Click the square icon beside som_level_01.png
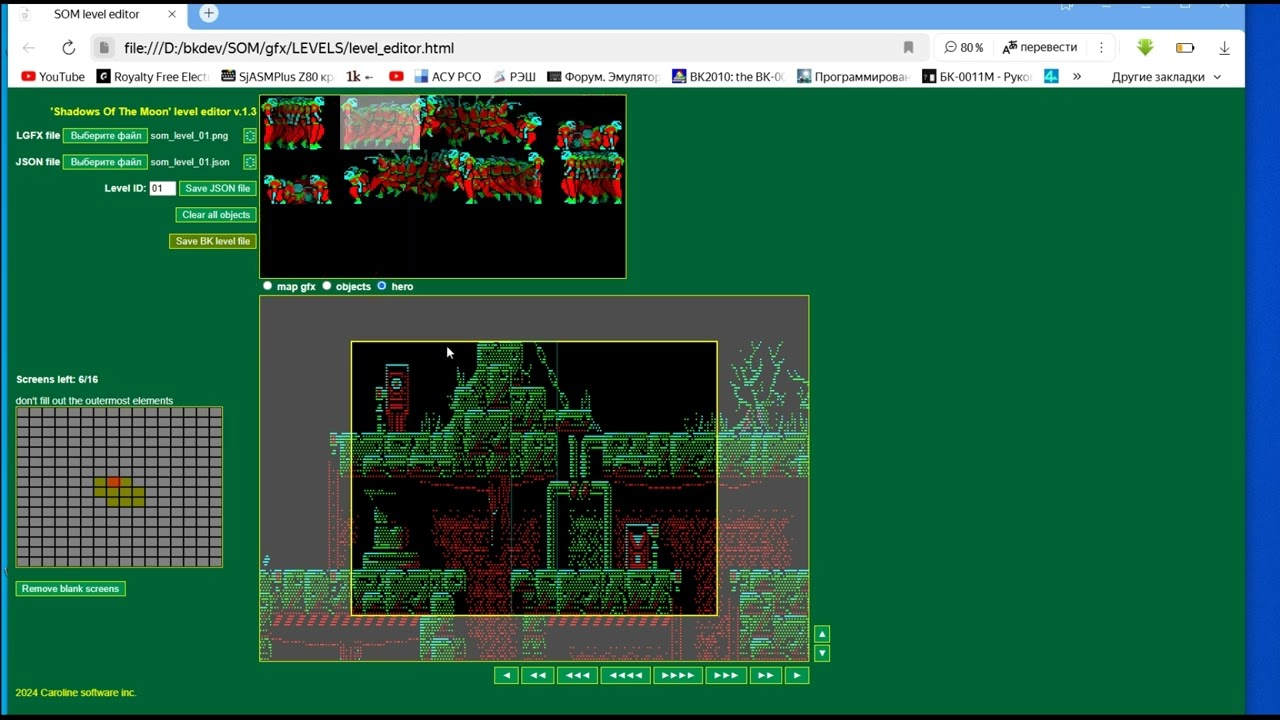Viewport: 1280px width, 720px height. (x=250, y=136)
